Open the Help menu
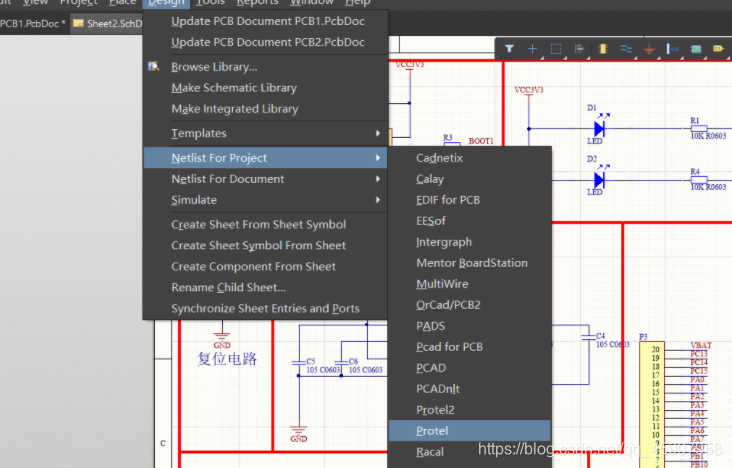732x468 pixels. [x=358, y=3]
